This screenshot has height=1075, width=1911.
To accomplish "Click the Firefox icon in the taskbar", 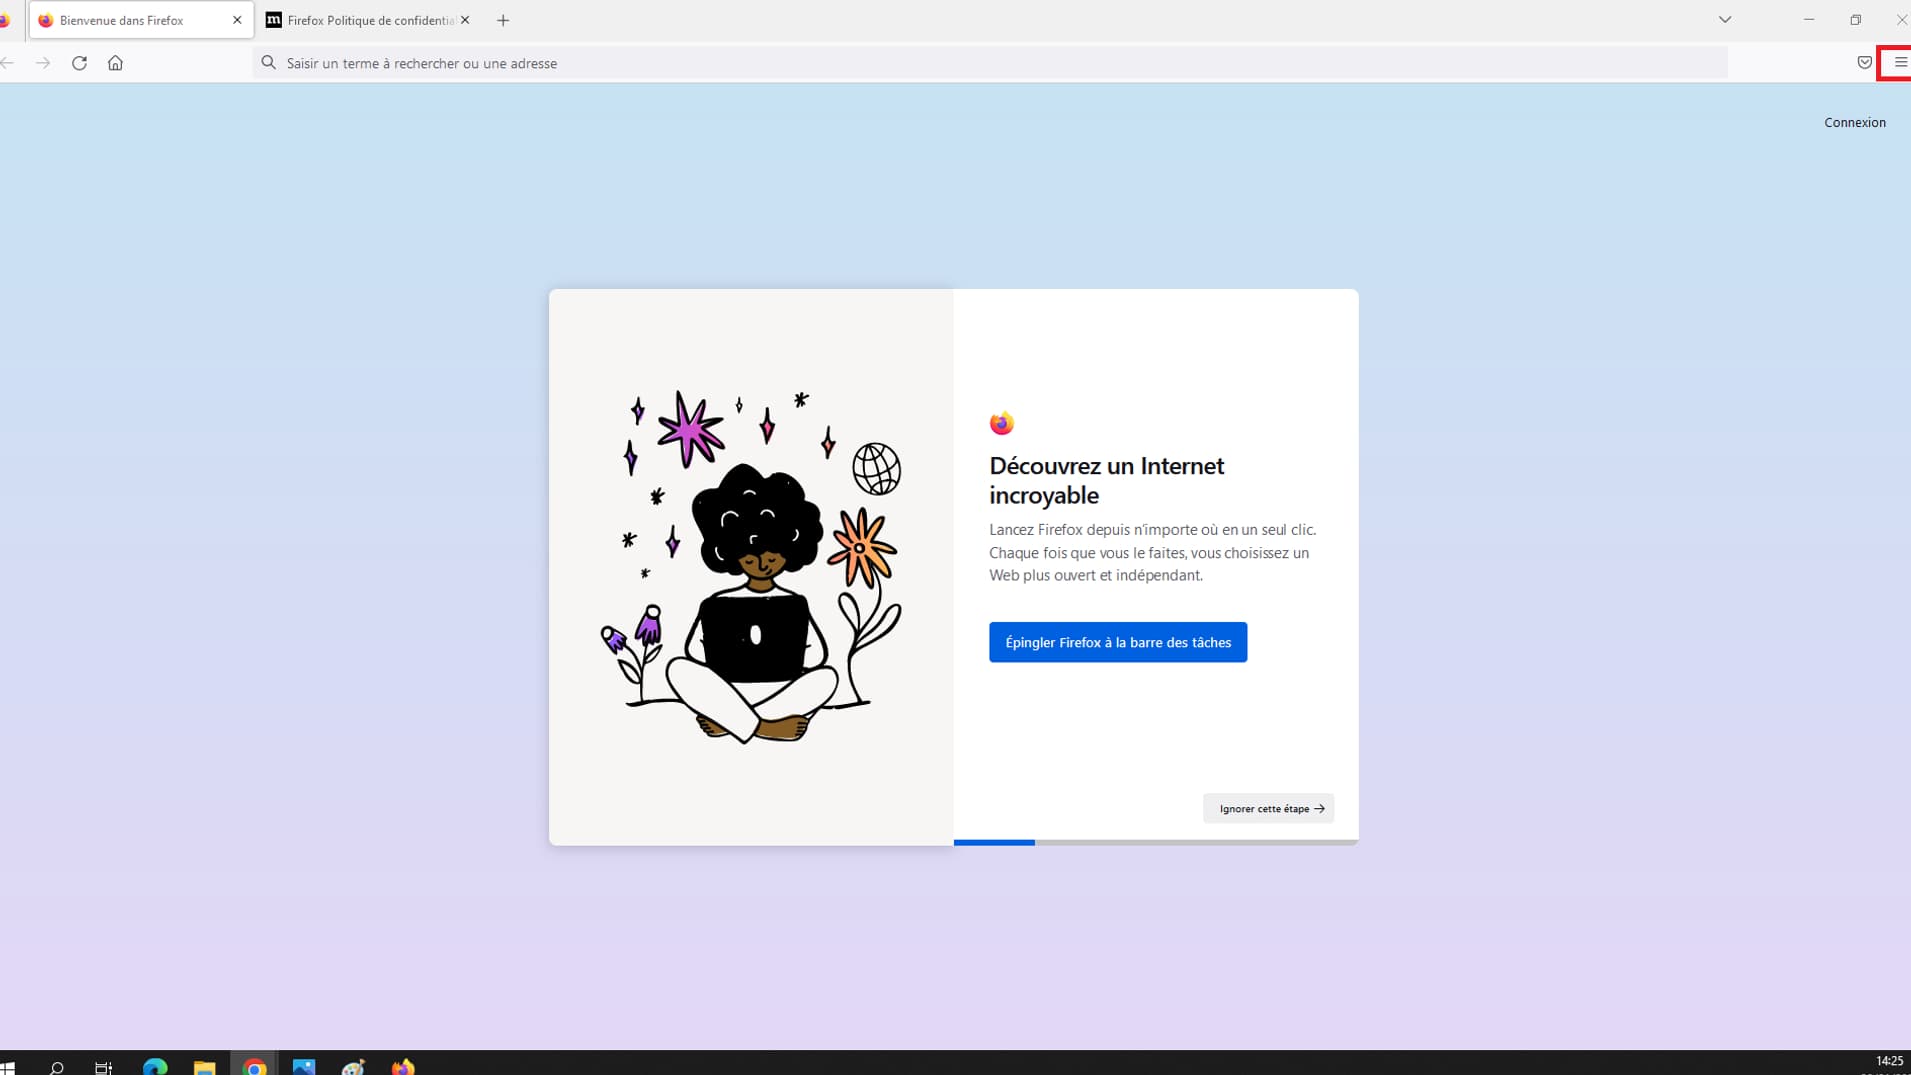I will (x=403, y=1067).
